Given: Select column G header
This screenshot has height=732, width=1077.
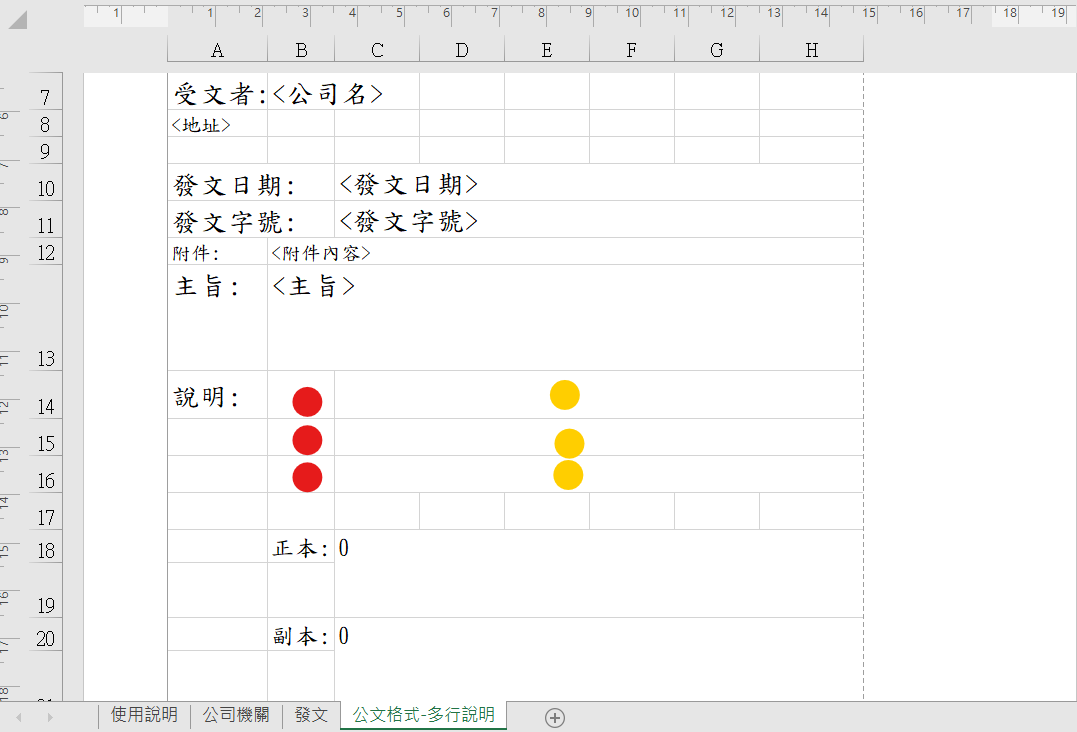Looking at the screenshot, I should pos(717,50).
